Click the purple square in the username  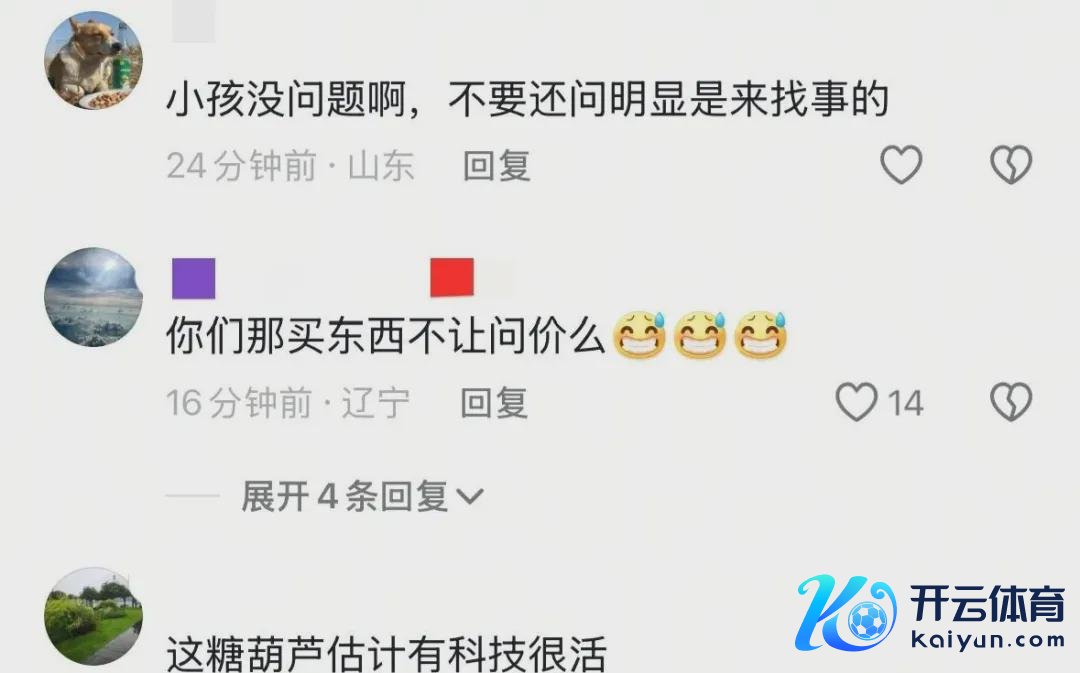point(194,278)
